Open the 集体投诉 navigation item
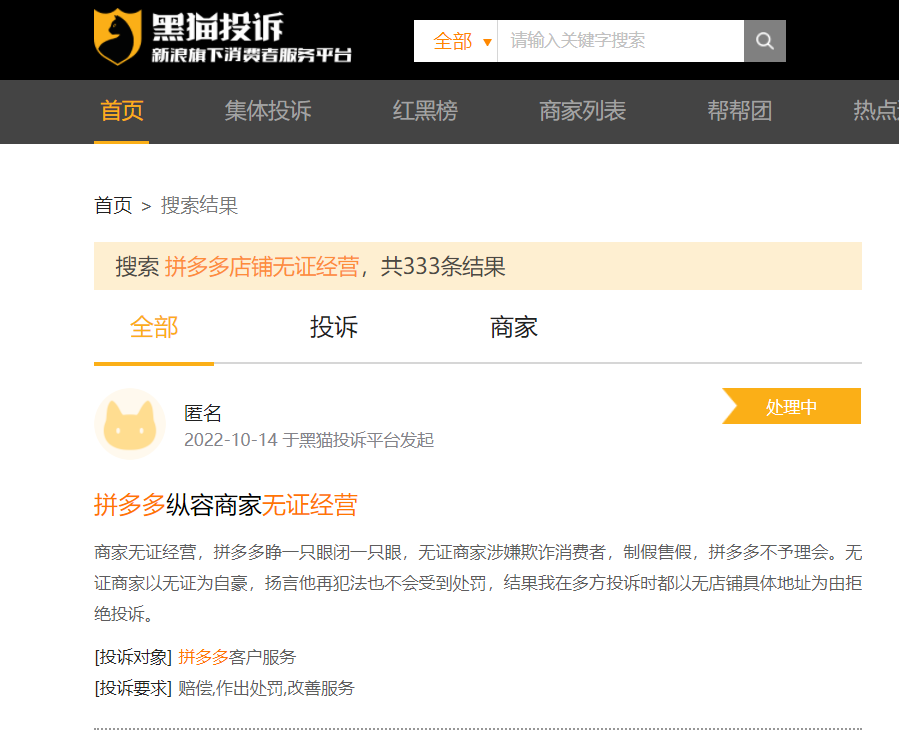The height and width of the screenshot is (742, 899). (268, 111)
